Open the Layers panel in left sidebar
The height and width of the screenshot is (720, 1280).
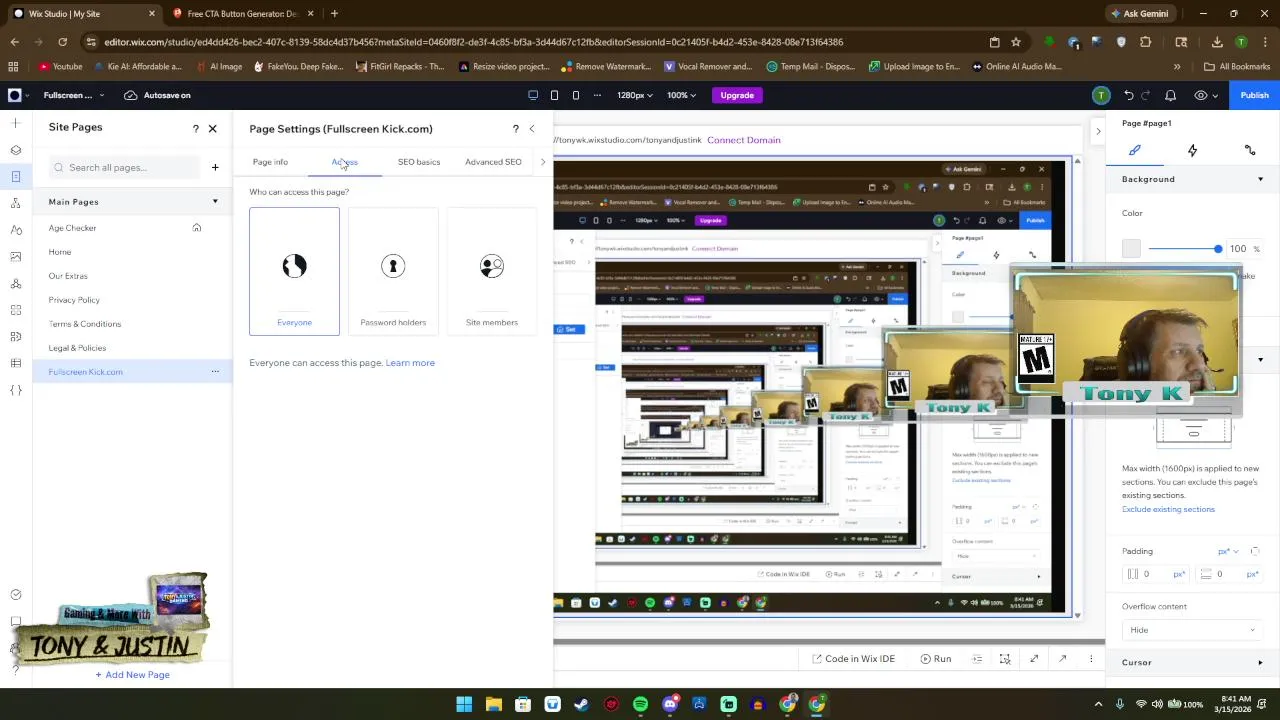tap(15, 150)
